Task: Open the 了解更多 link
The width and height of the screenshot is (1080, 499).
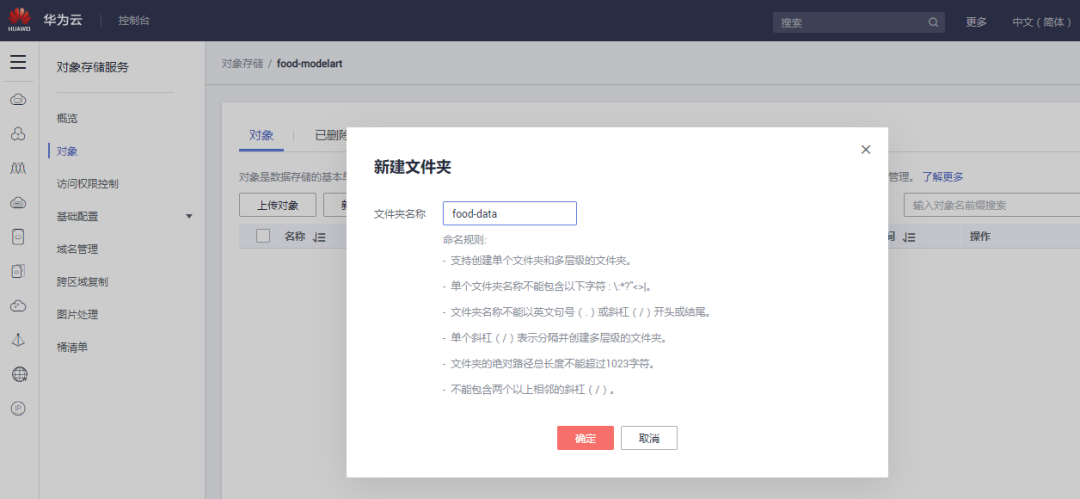Action: (943, 177)
